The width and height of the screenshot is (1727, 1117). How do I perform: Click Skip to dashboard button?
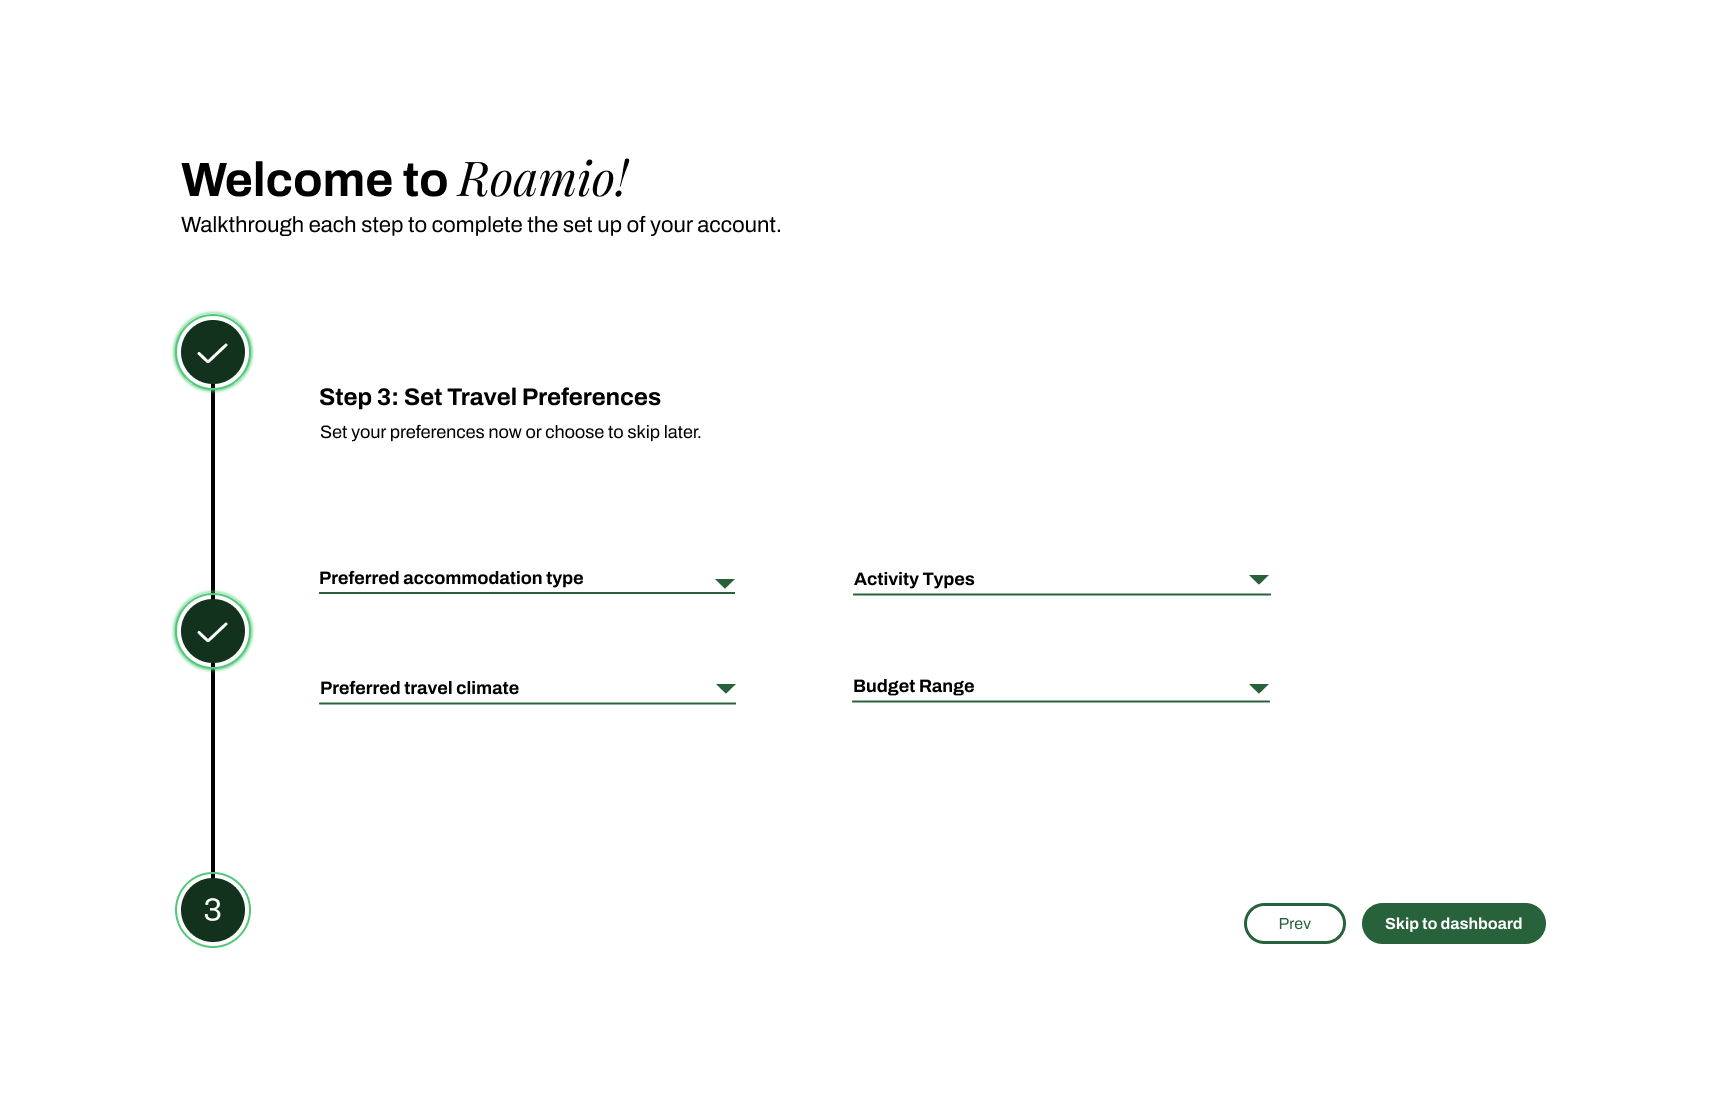click(1454, 923)
